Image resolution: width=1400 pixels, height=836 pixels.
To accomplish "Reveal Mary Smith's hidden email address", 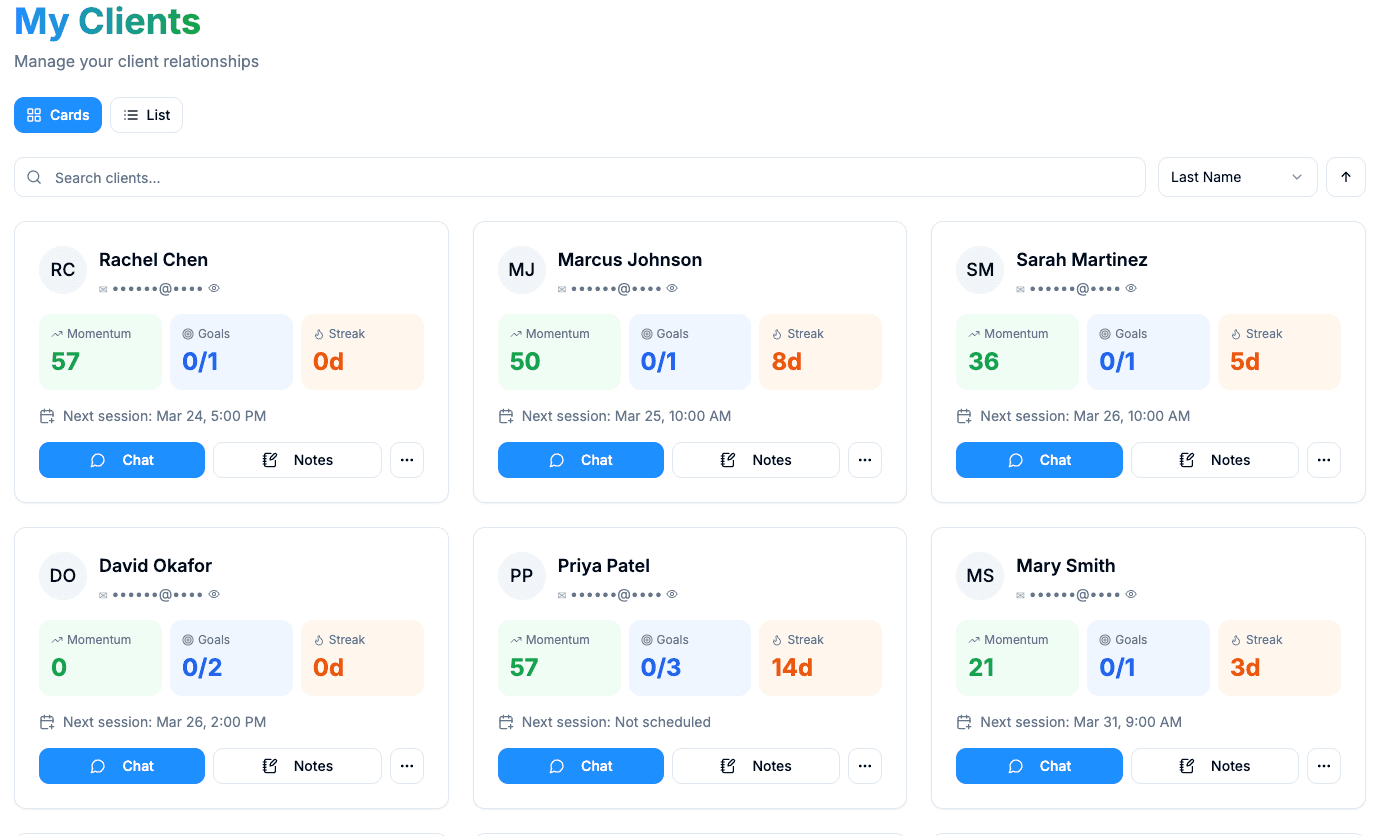I will (1131, 594).
